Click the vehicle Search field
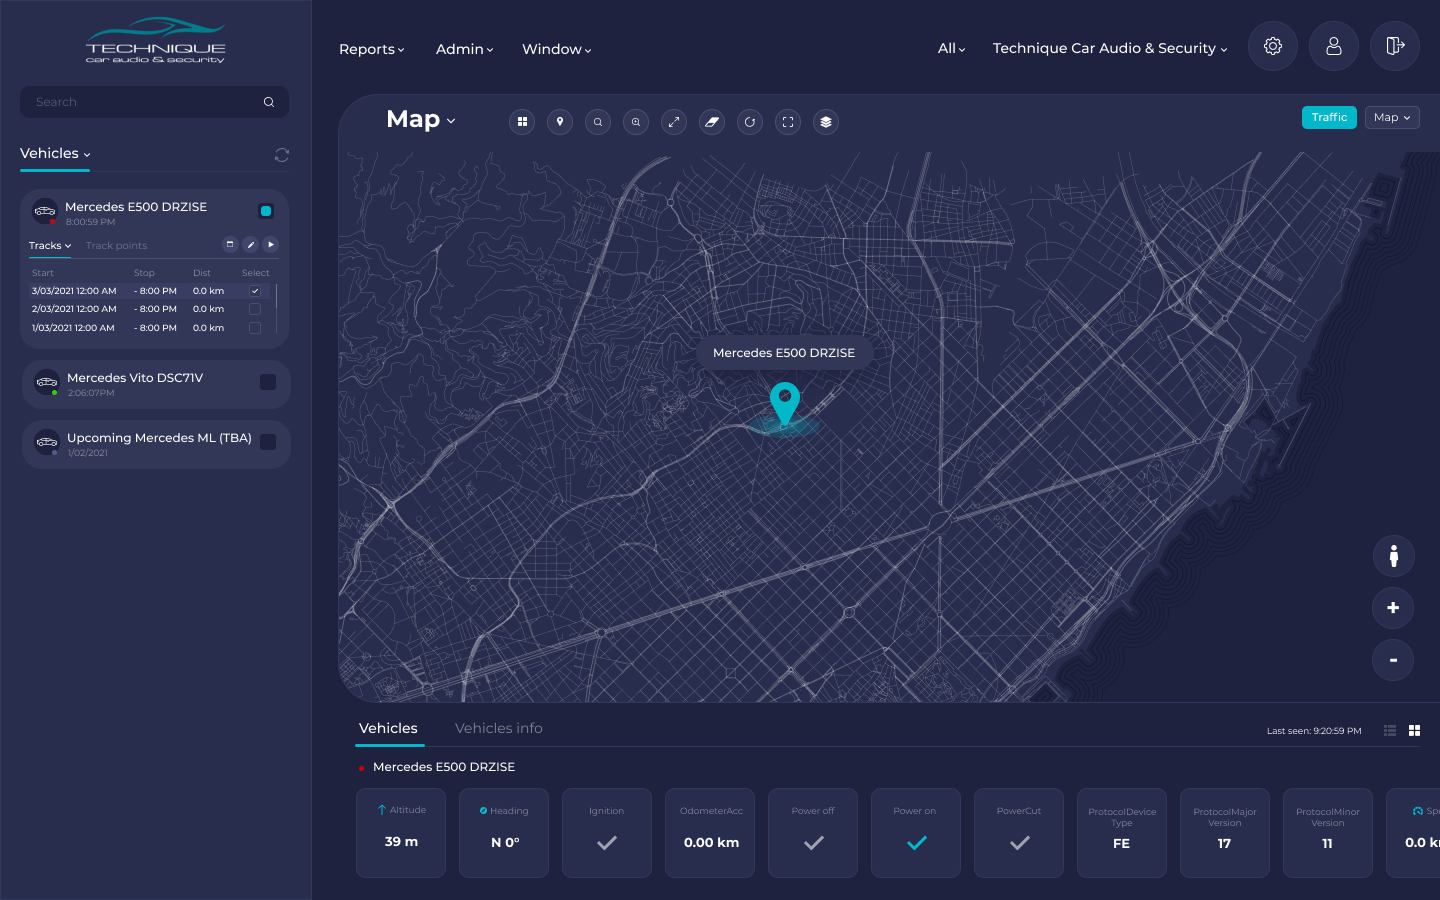 [145, 102]
